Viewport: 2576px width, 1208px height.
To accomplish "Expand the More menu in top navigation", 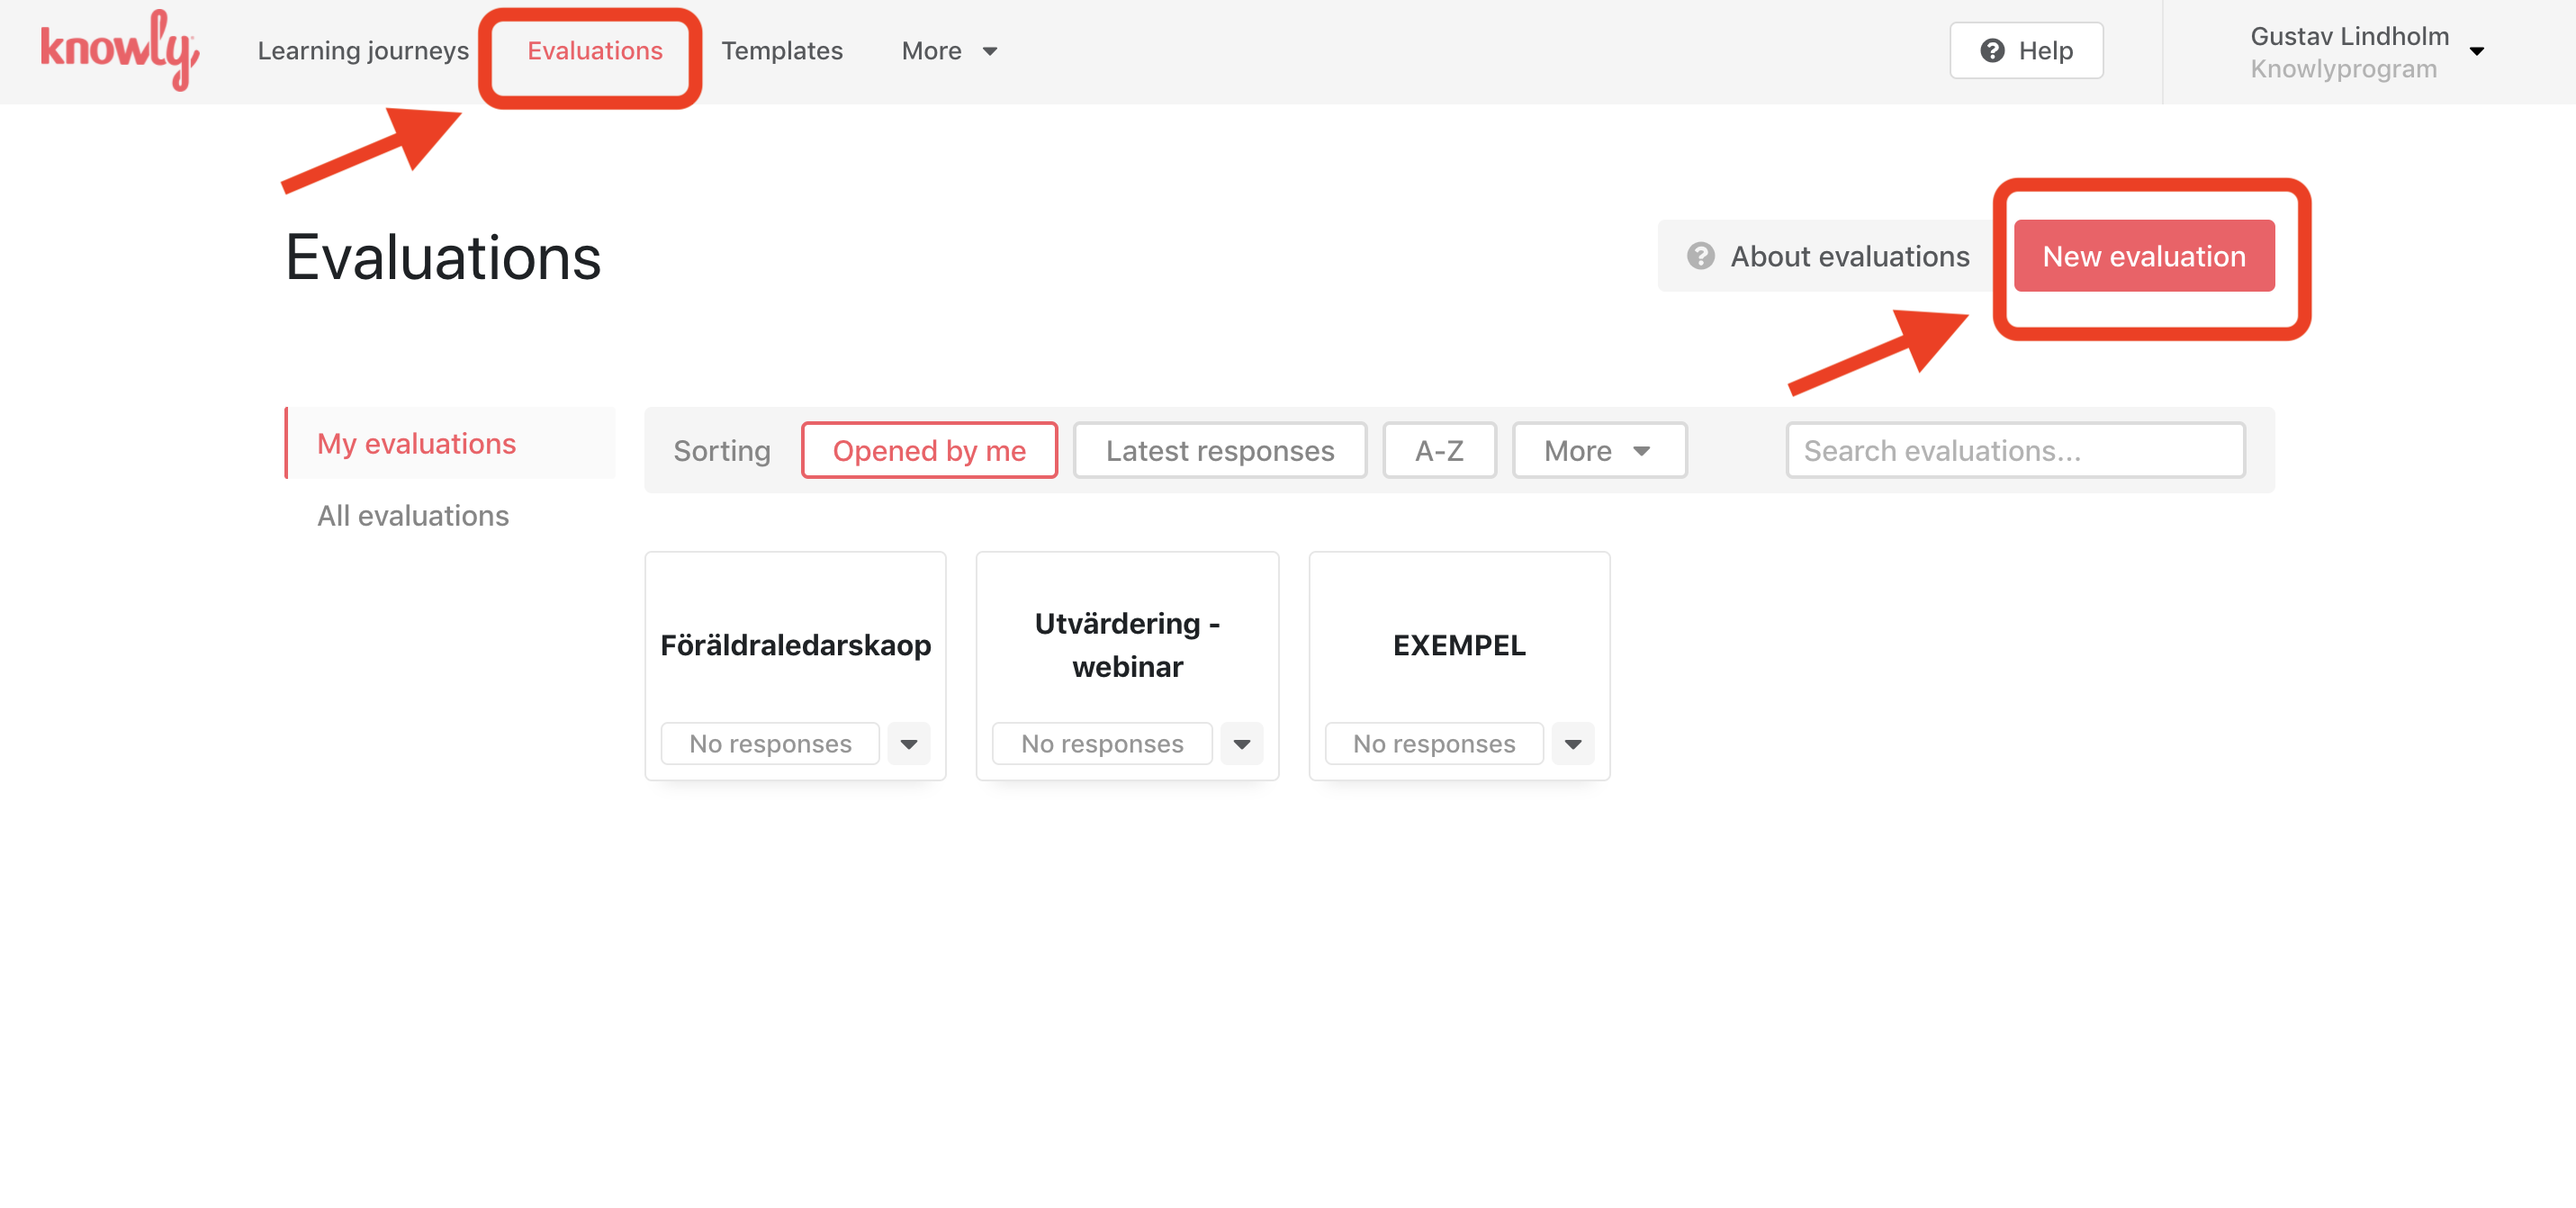I will [x=949, y=50].
